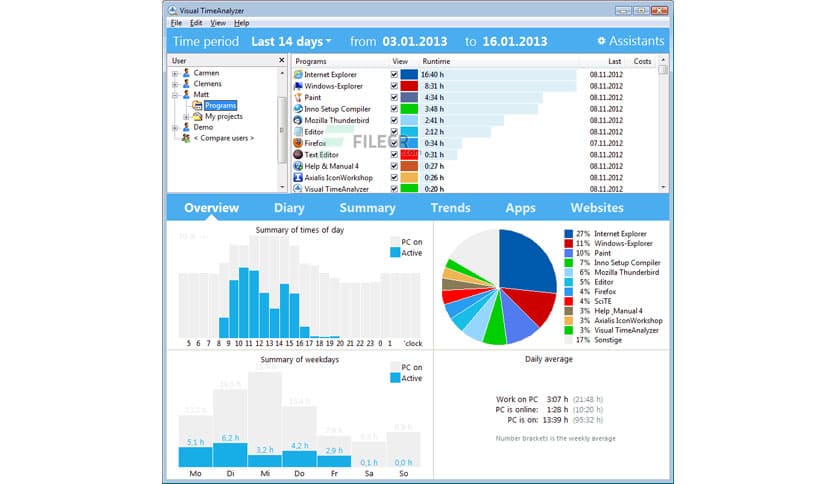Switch to the Websites tab
This screenshot has height=484, width=836.
click(597, 208)
